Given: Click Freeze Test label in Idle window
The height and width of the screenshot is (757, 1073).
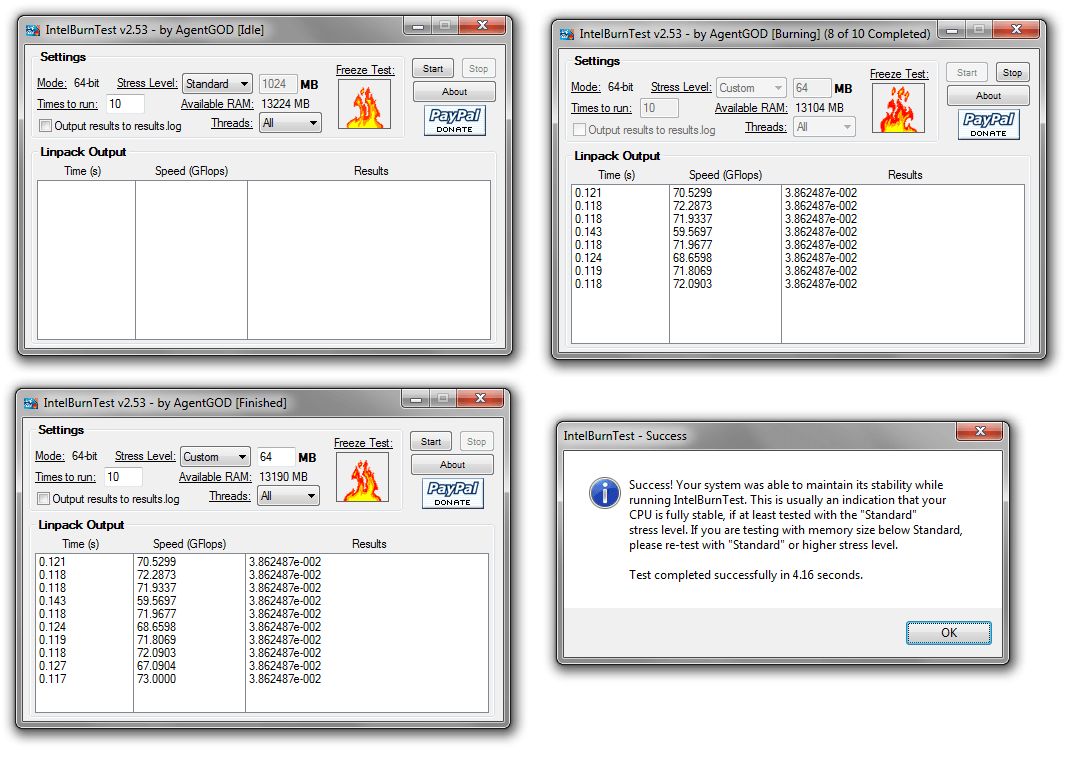Looking at the screenshot, I should [x=365, y=70].
